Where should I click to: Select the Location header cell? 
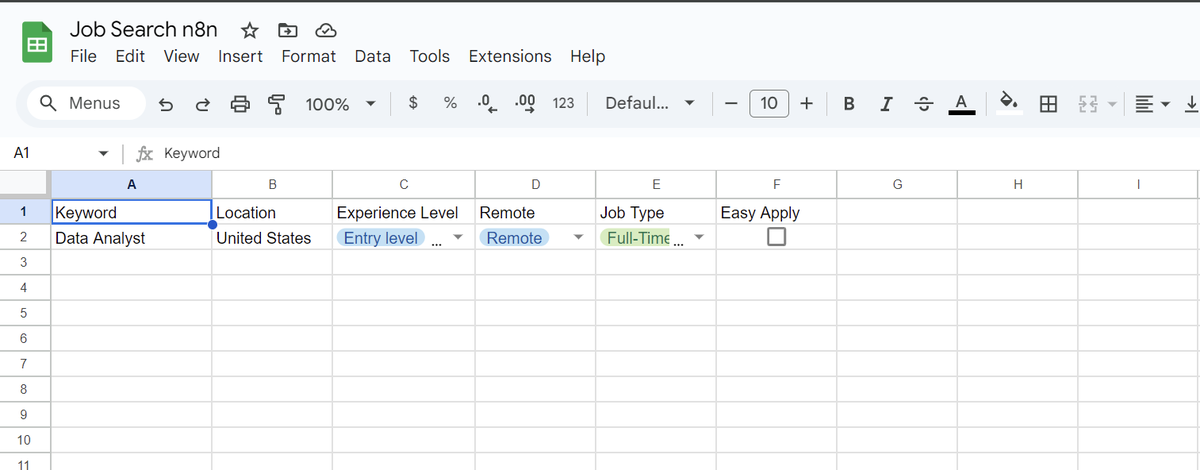272,212
